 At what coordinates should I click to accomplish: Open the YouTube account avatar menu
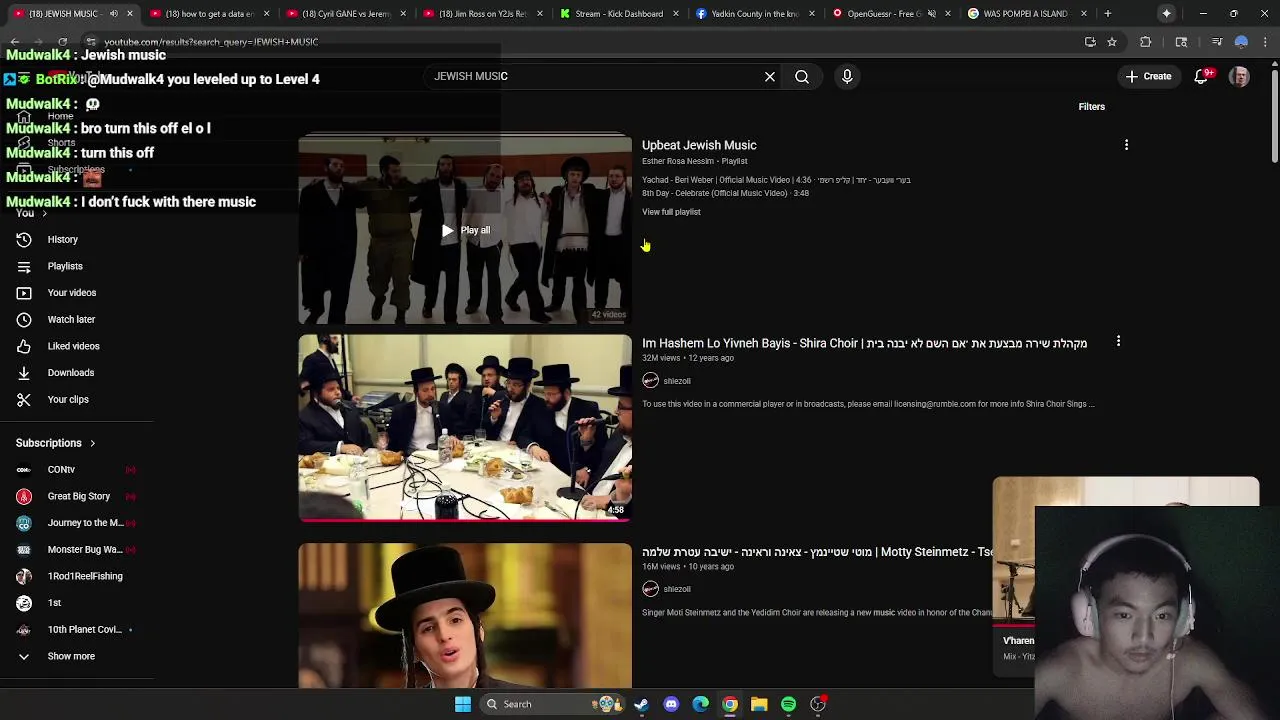pos(1239,76)
